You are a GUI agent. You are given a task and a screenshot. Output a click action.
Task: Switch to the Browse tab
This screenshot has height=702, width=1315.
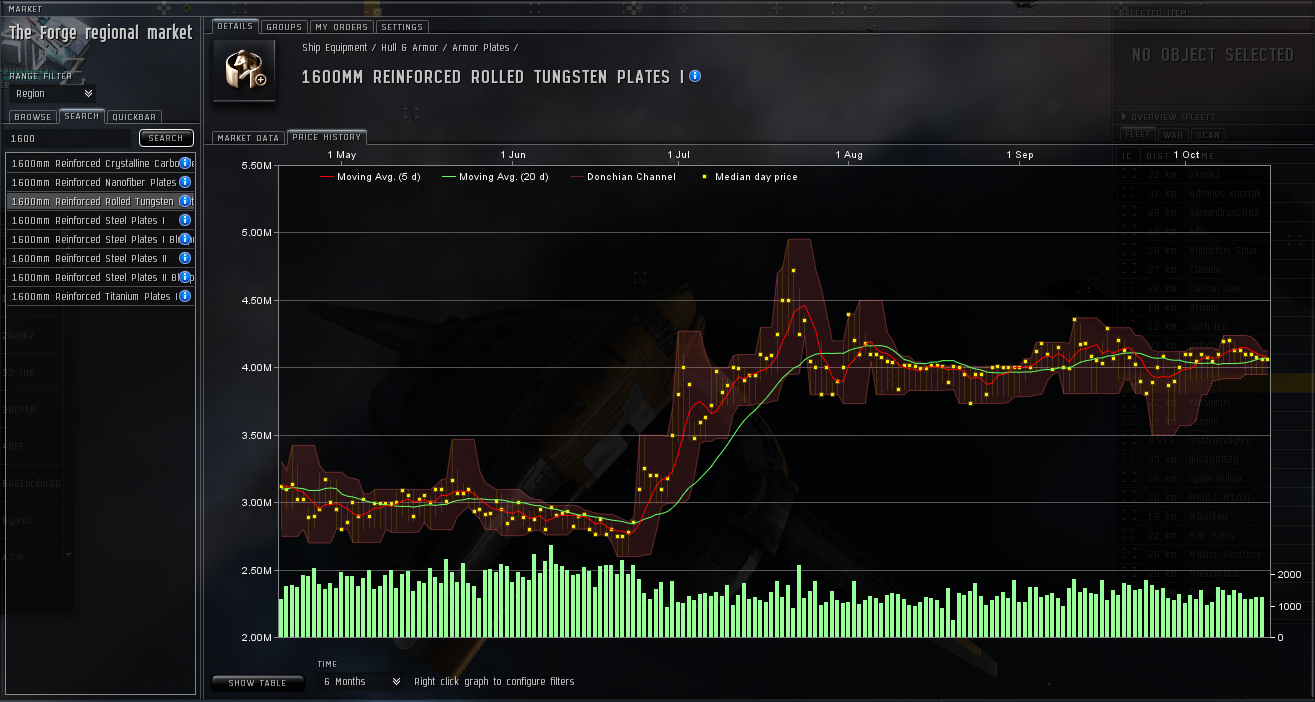click(33, 117)
